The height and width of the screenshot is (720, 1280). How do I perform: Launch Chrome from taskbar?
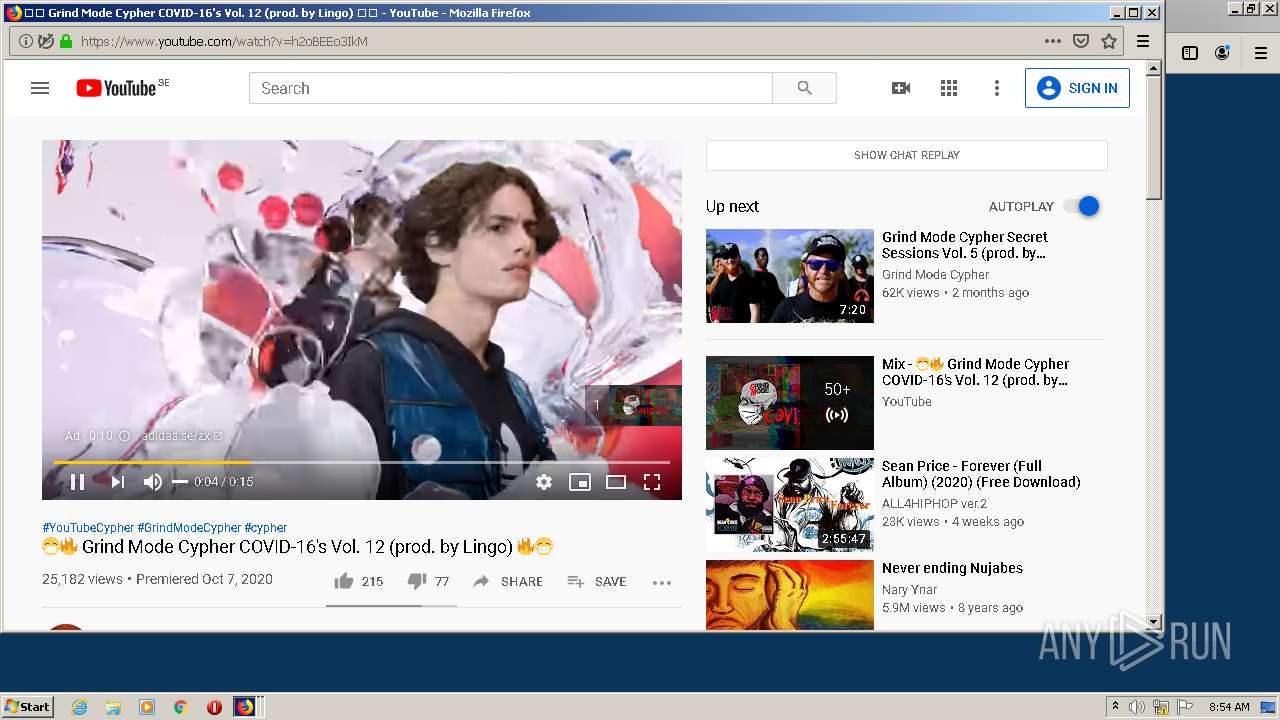tap(180, 707)
